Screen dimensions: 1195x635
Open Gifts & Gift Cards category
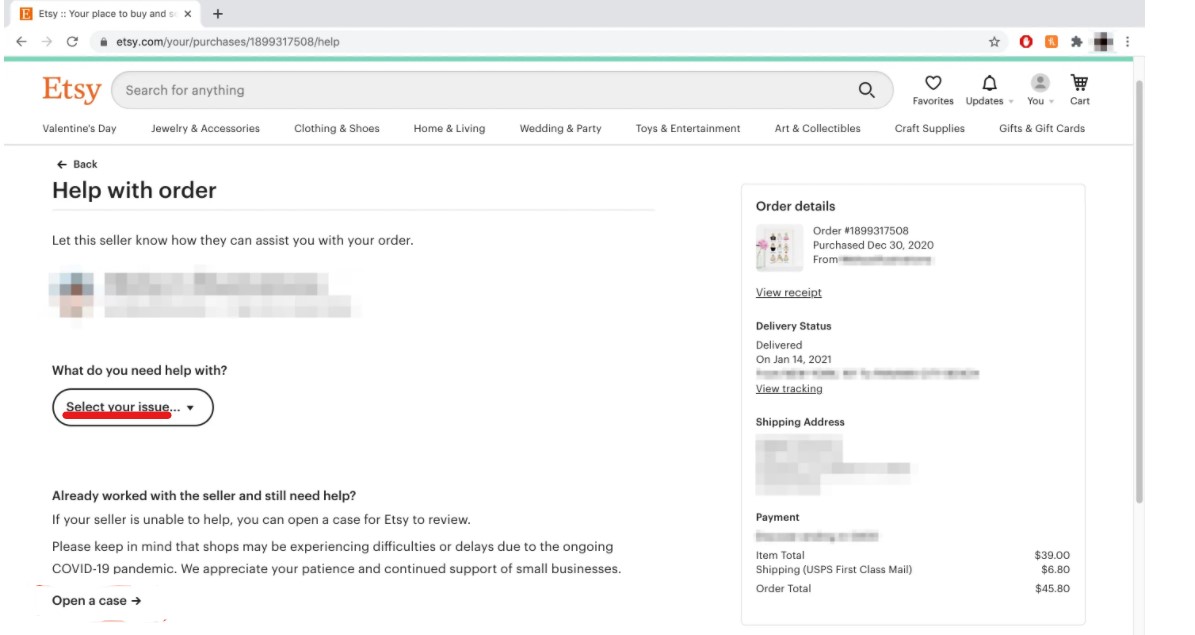tap(1042, 128)
